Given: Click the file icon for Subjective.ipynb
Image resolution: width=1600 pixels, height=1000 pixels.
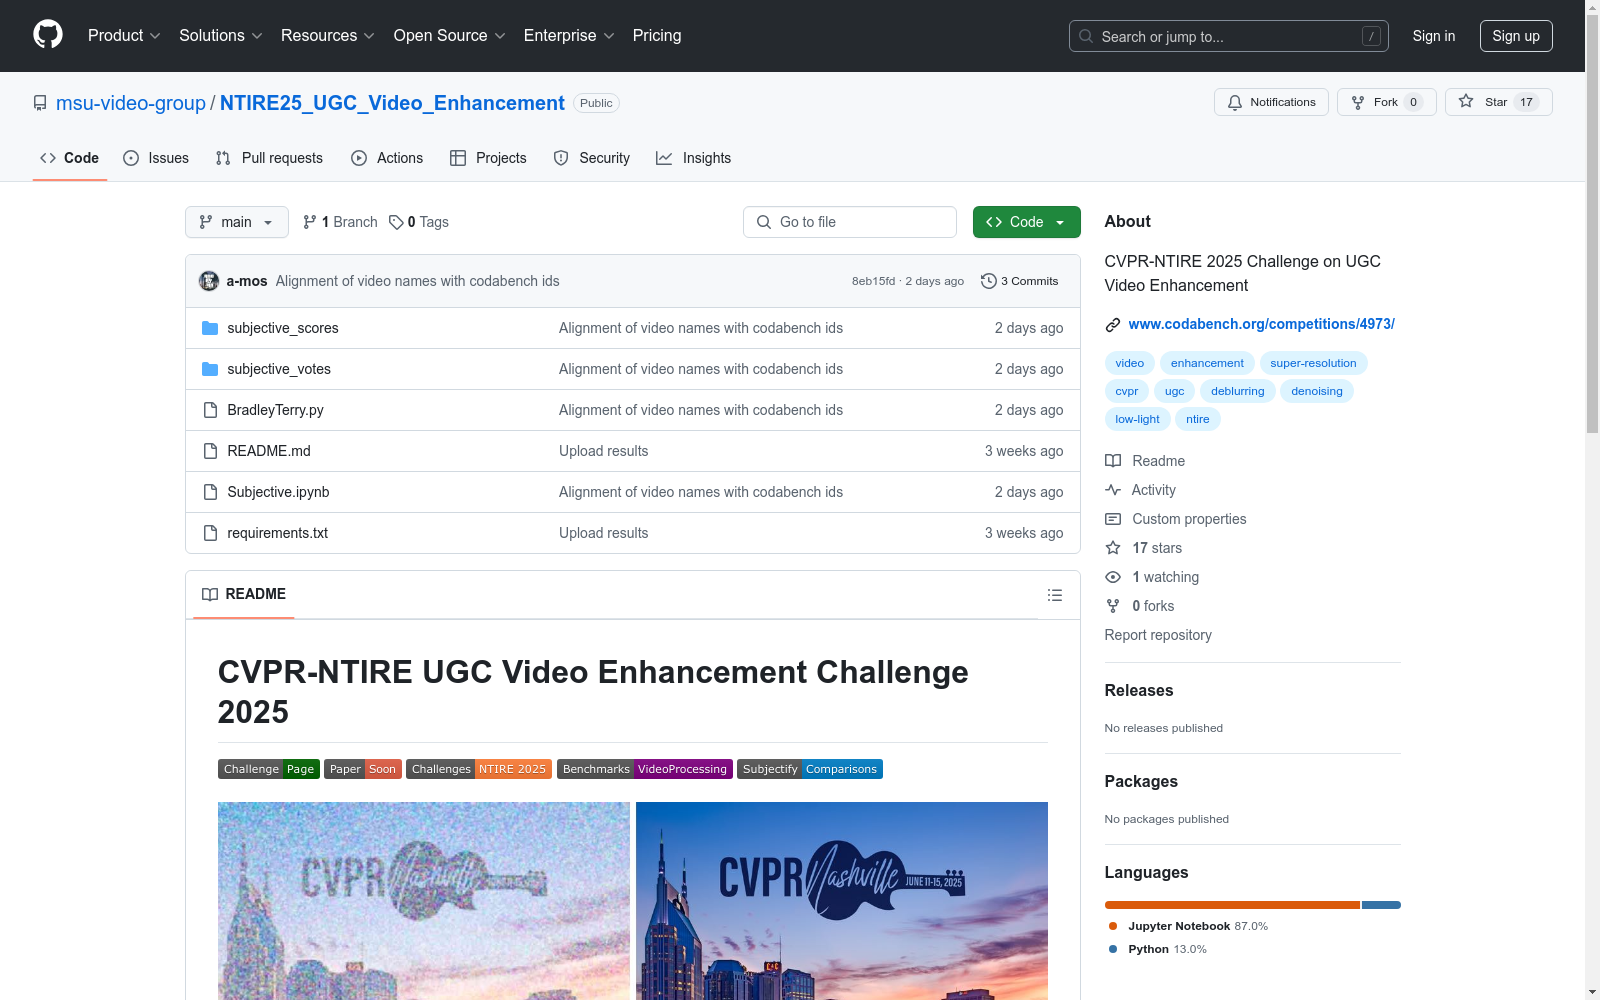Looking at the screenshot, I should coord(210,492).
